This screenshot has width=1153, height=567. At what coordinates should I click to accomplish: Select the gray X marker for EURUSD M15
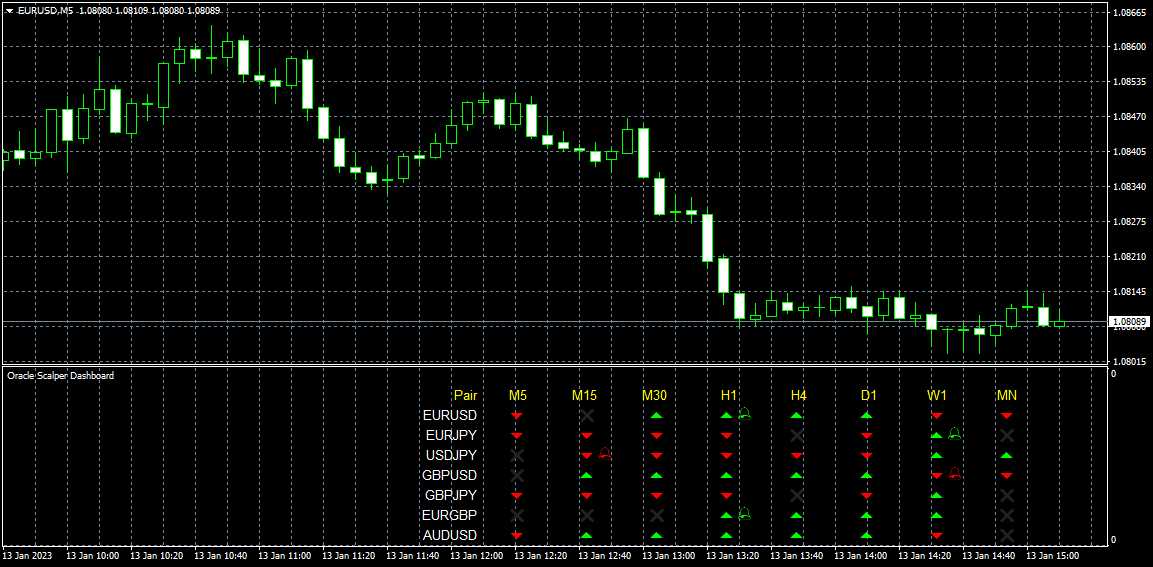tap(587, 416)
